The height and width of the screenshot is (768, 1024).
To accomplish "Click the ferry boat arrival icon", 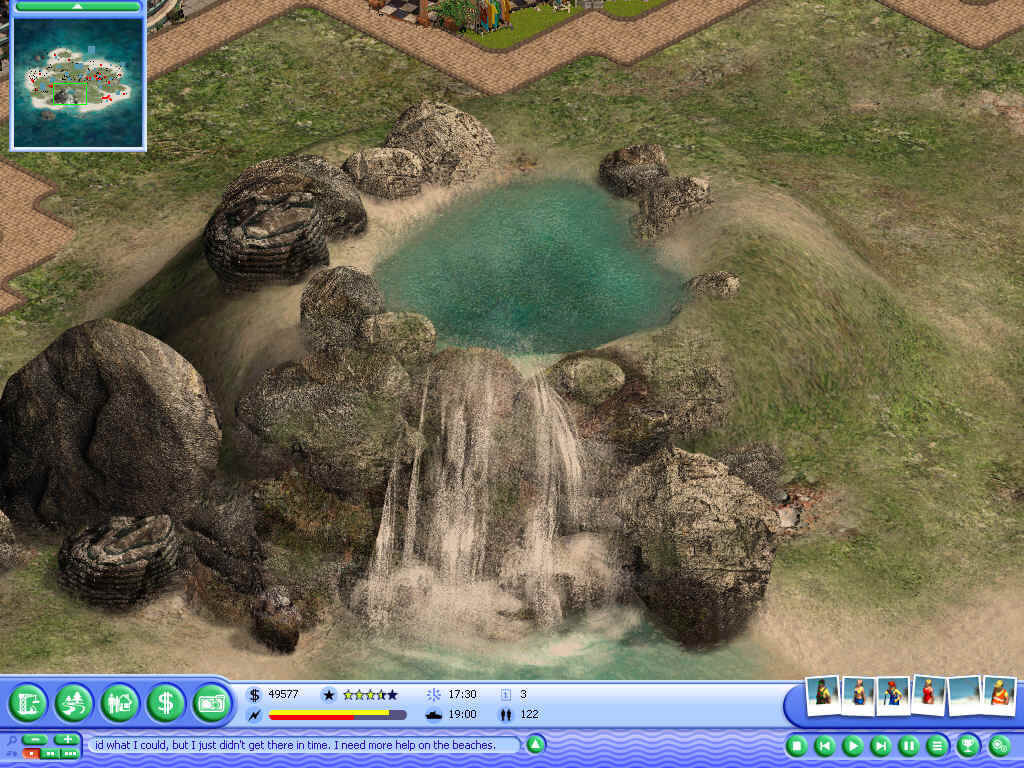I will pos(434,715).
